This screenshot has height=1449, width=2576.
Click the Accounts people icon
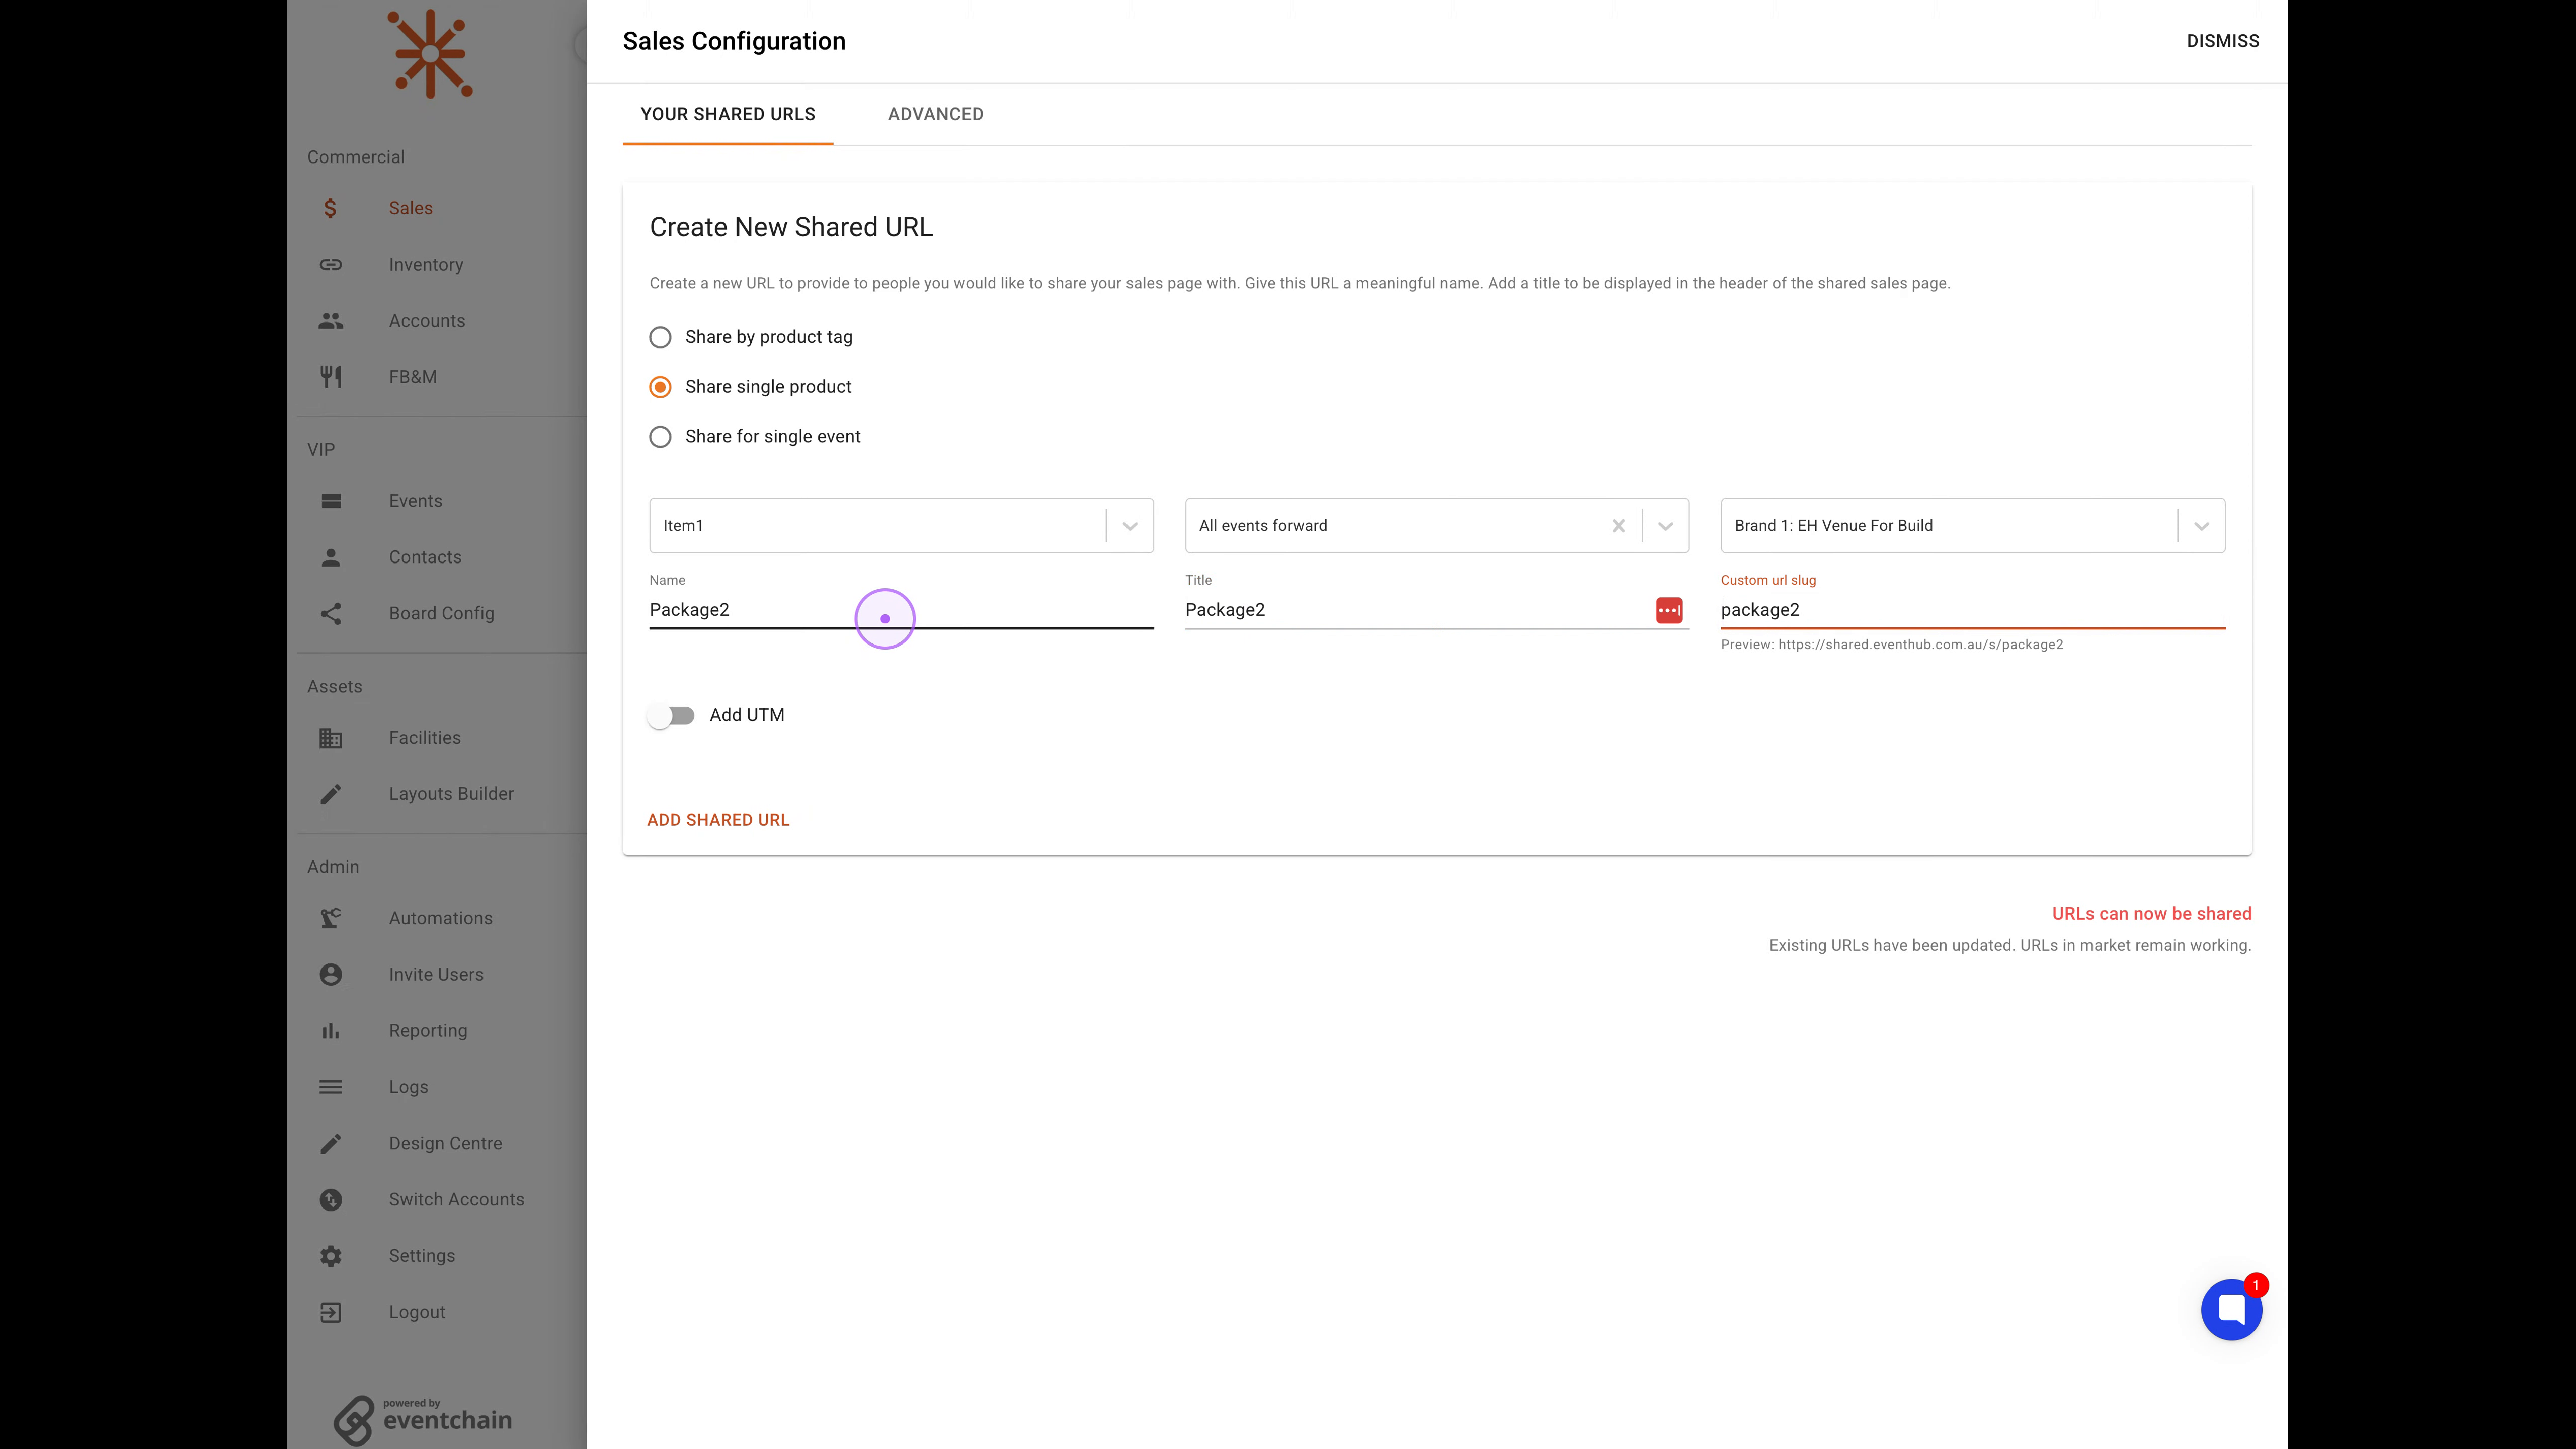(331, 321)
